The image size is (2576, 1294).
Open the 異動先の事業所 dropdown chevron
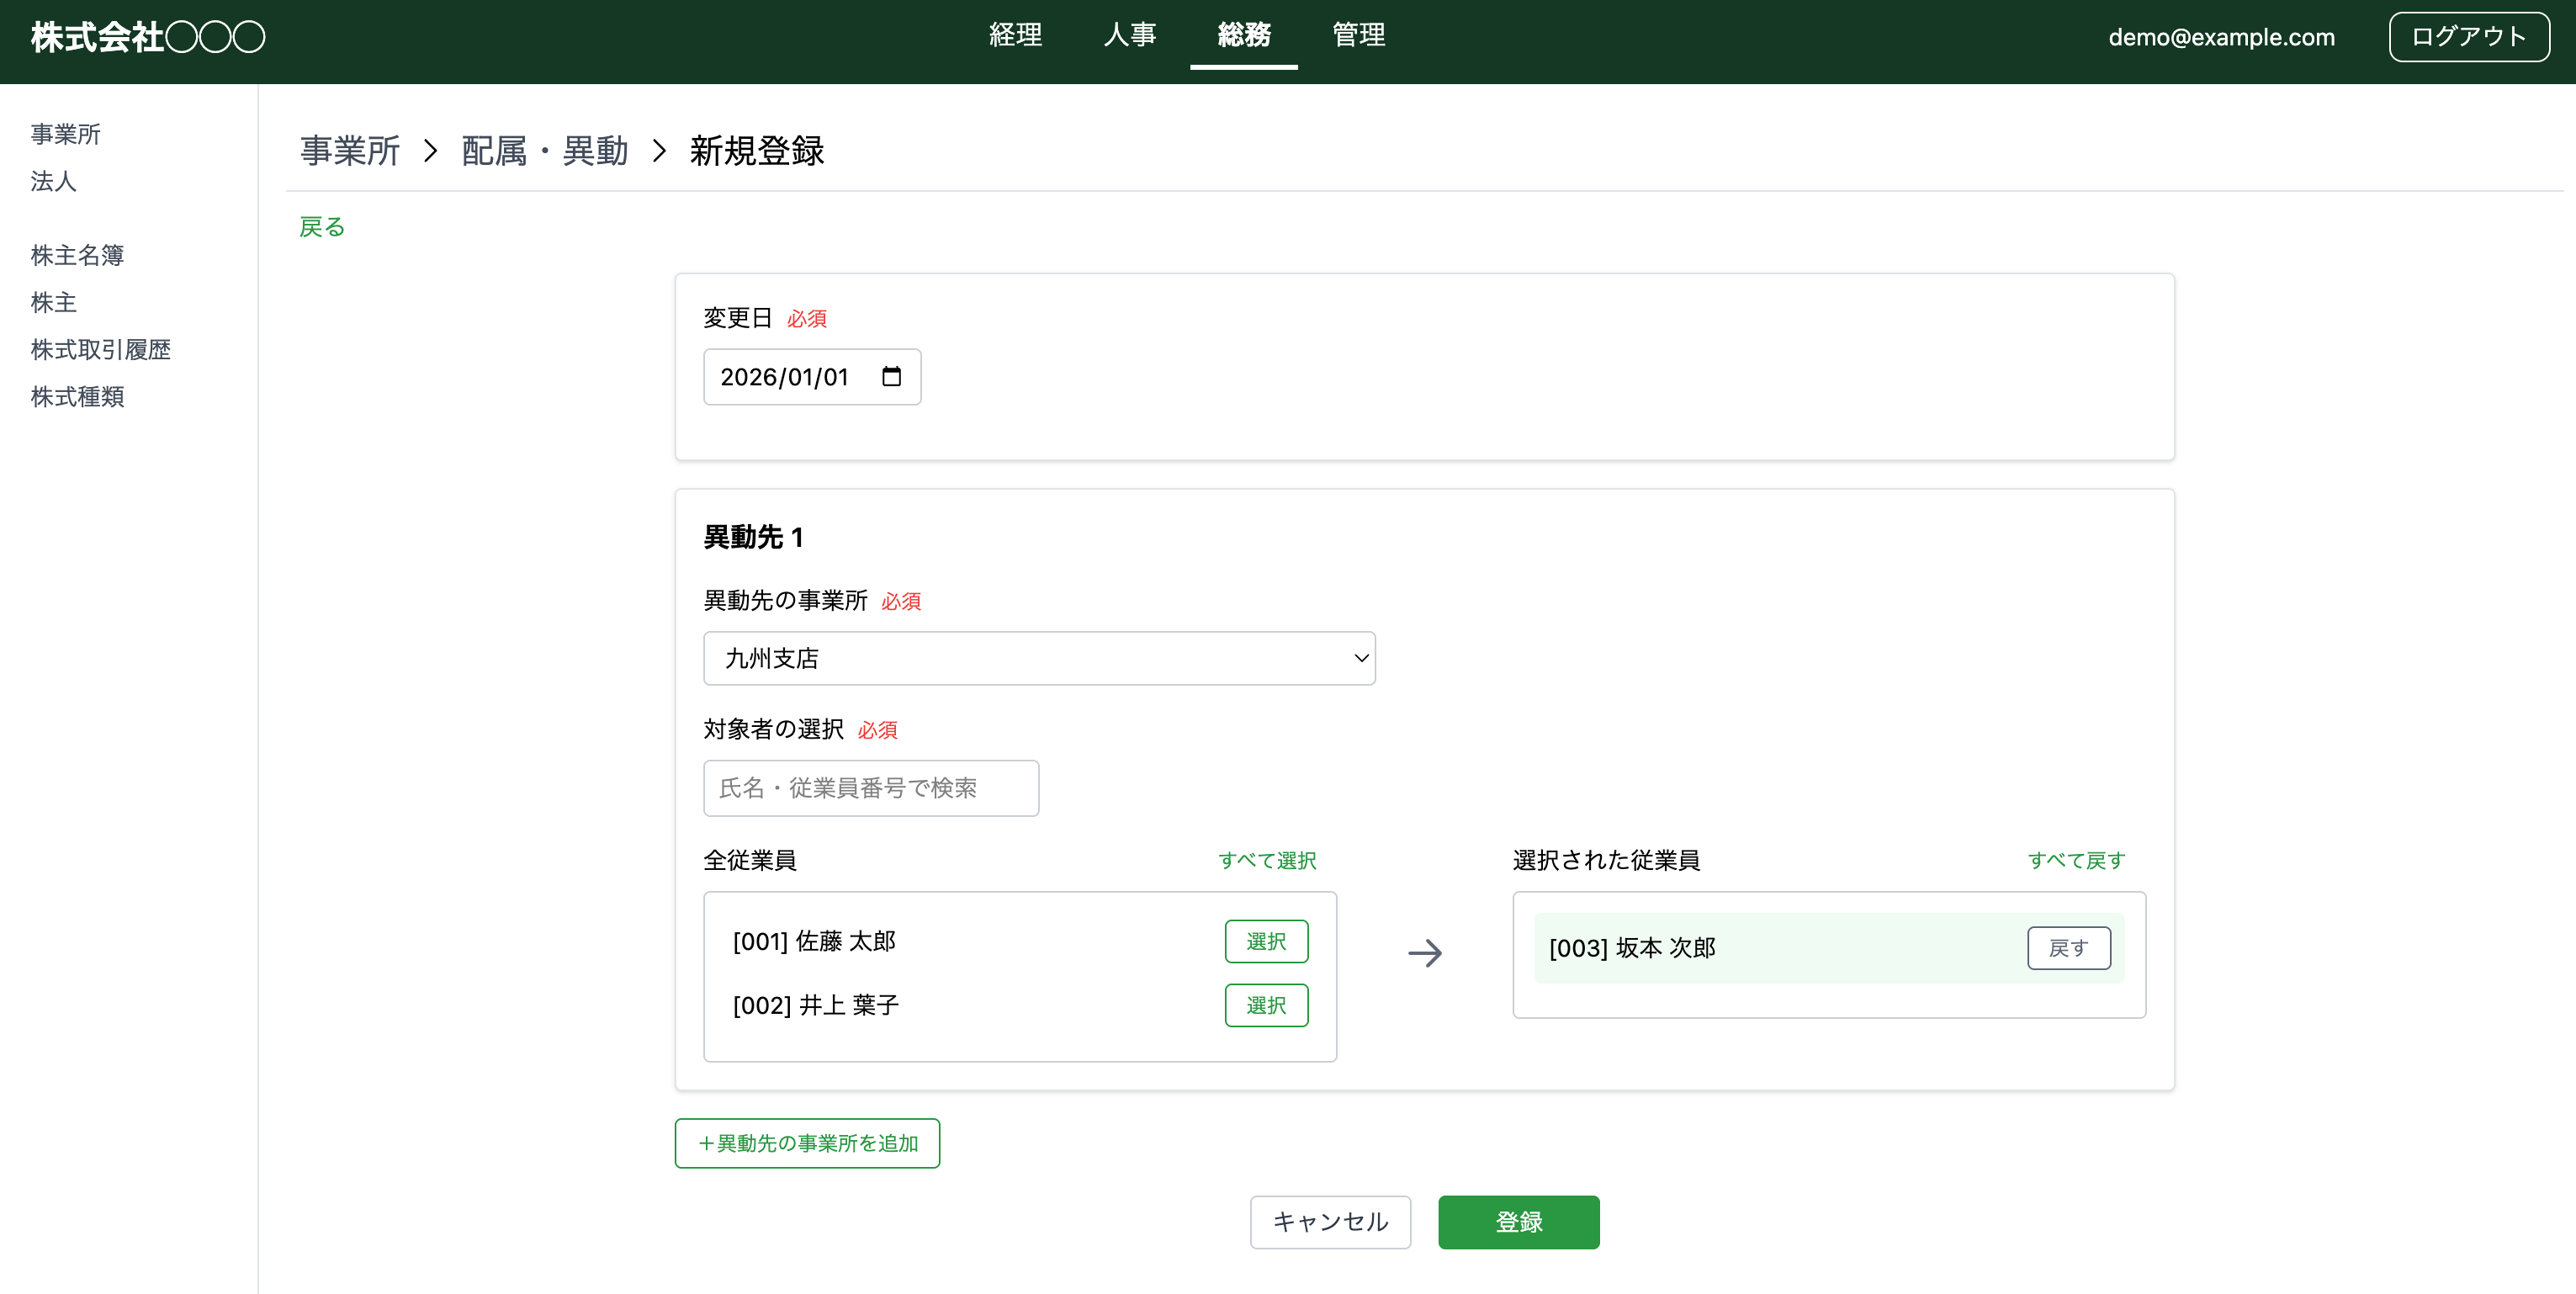pyautogui.click(x=1360, y=658)
